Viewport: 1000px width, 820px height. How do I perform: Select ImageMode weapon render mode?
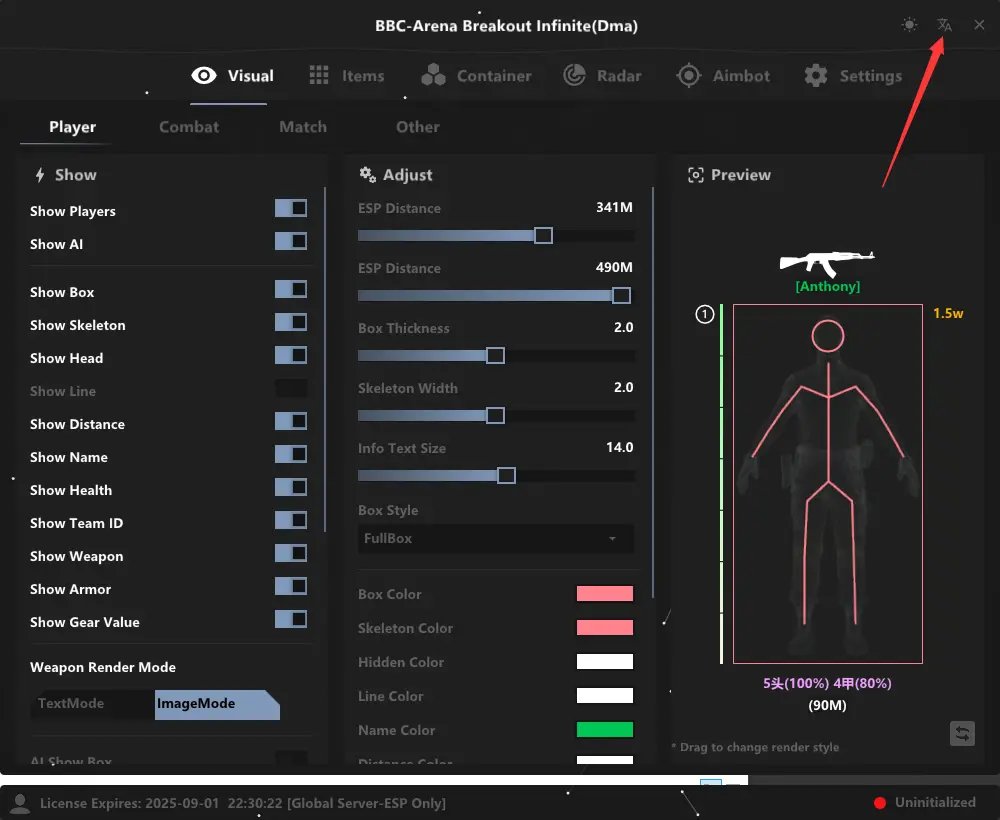(194, 704)
